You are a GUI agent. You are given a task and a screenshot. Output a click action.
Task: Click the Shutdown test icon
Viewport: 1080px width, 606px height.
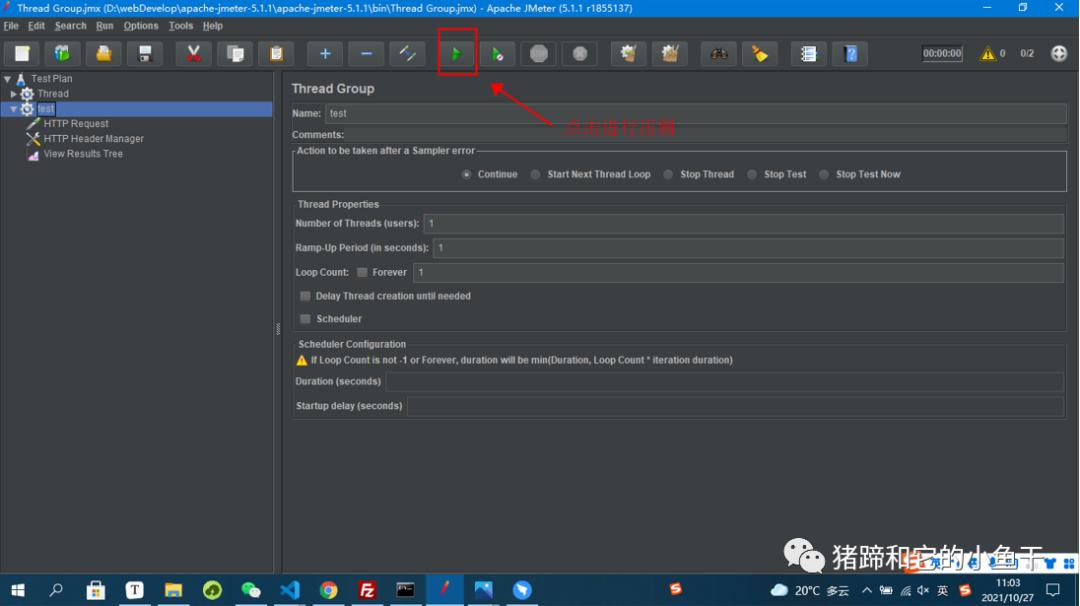(x=580, y=53)
